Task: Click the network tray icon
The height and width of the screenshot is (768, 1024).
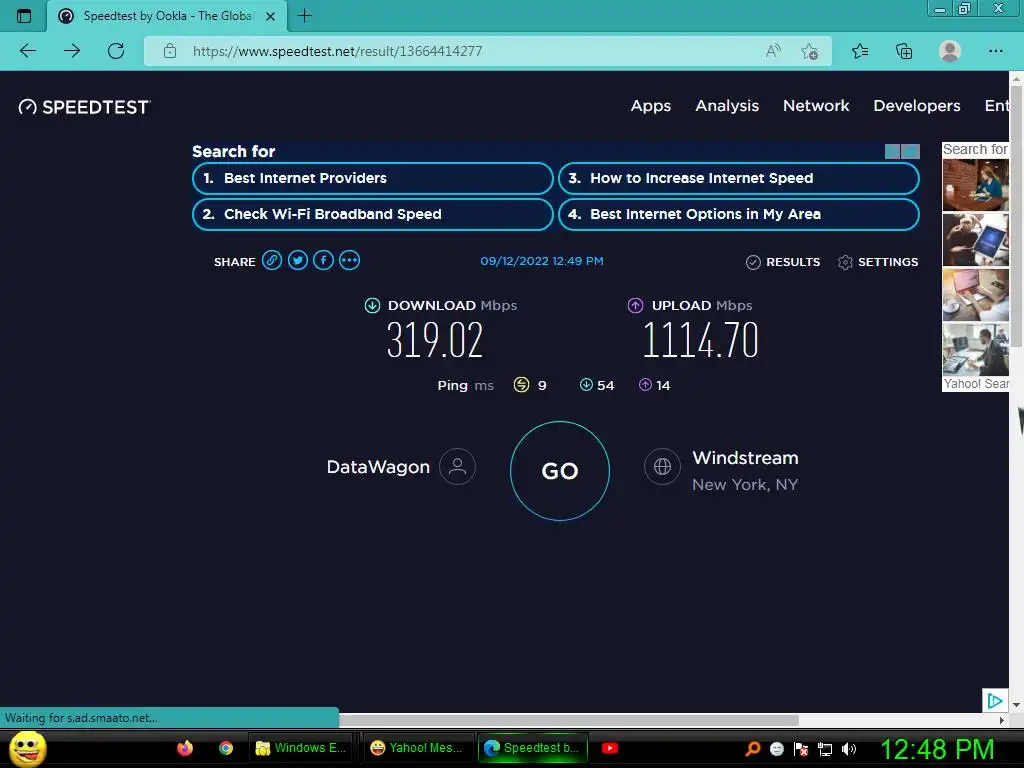Action: pos(825,749)
